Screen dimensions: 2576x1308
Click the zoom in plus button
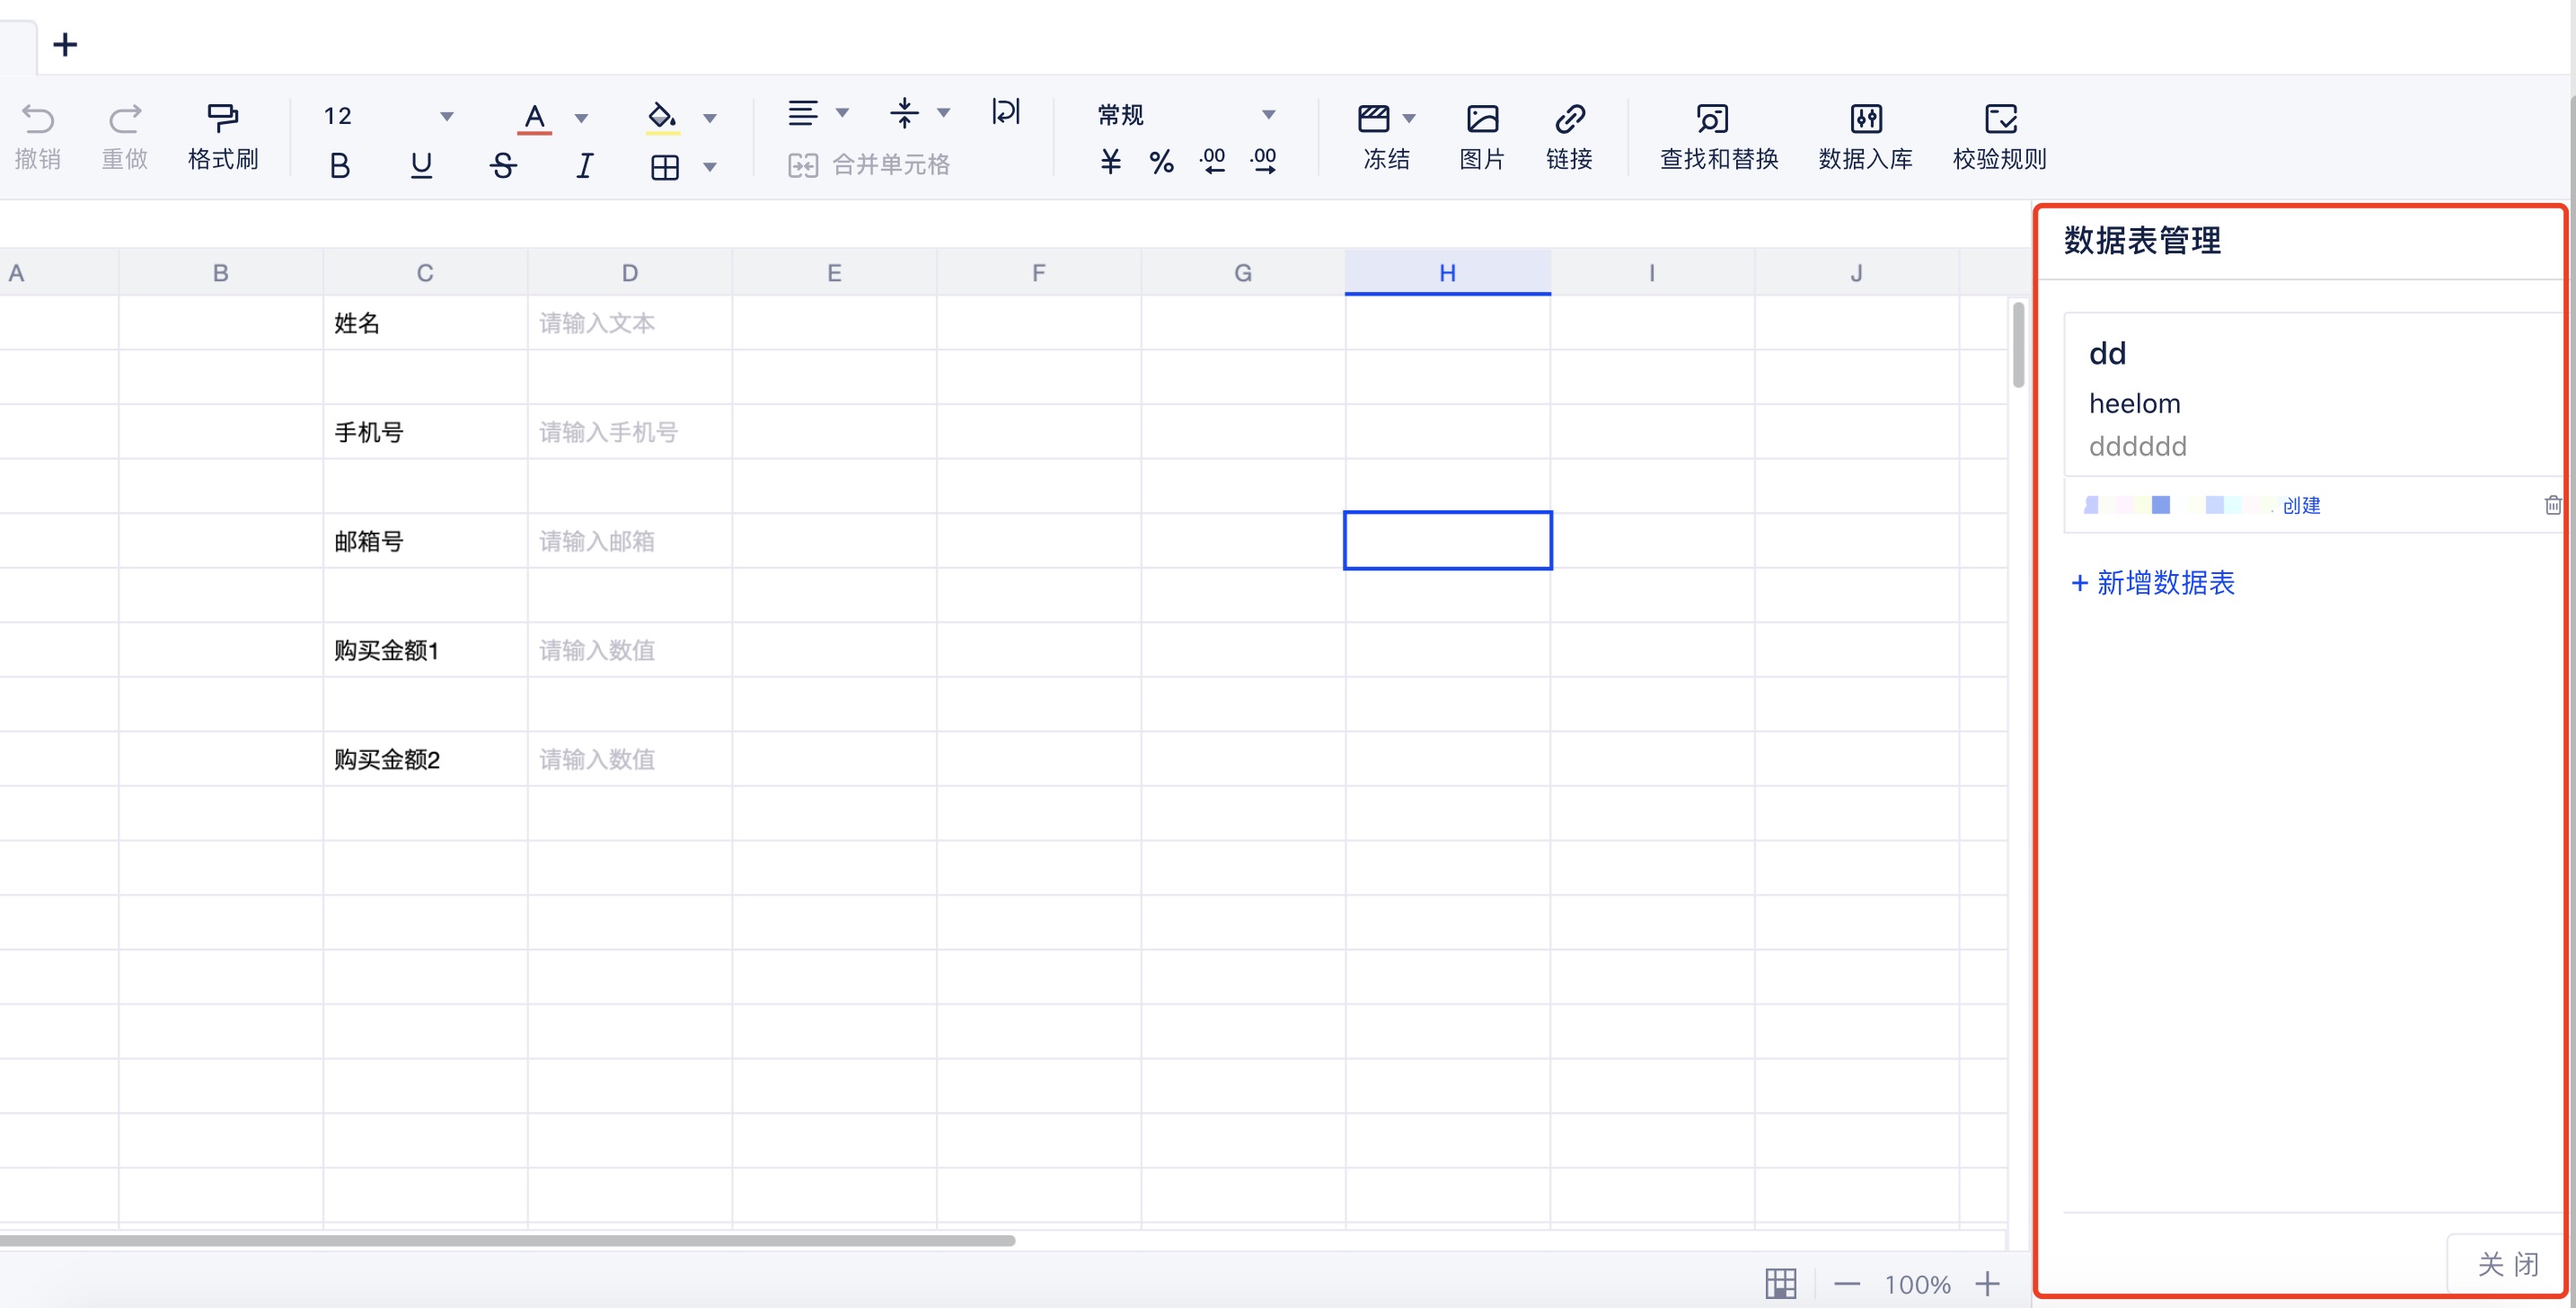(1987, 1284)
